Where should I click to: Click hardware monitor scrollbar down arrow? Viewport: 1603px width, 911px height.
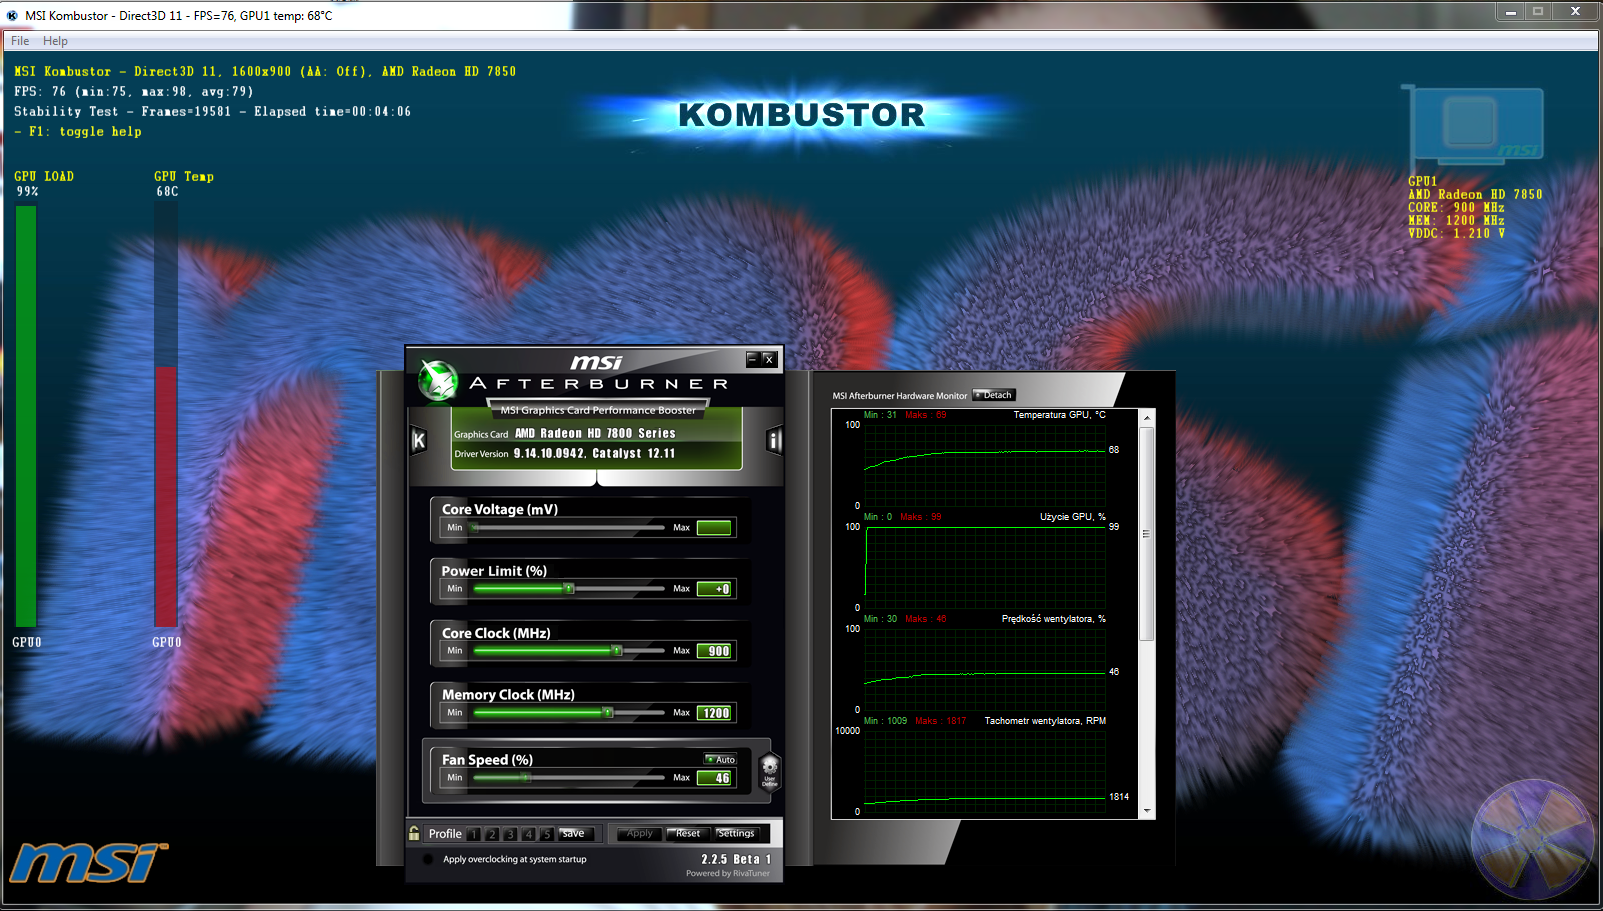(x=1147, y=811)
